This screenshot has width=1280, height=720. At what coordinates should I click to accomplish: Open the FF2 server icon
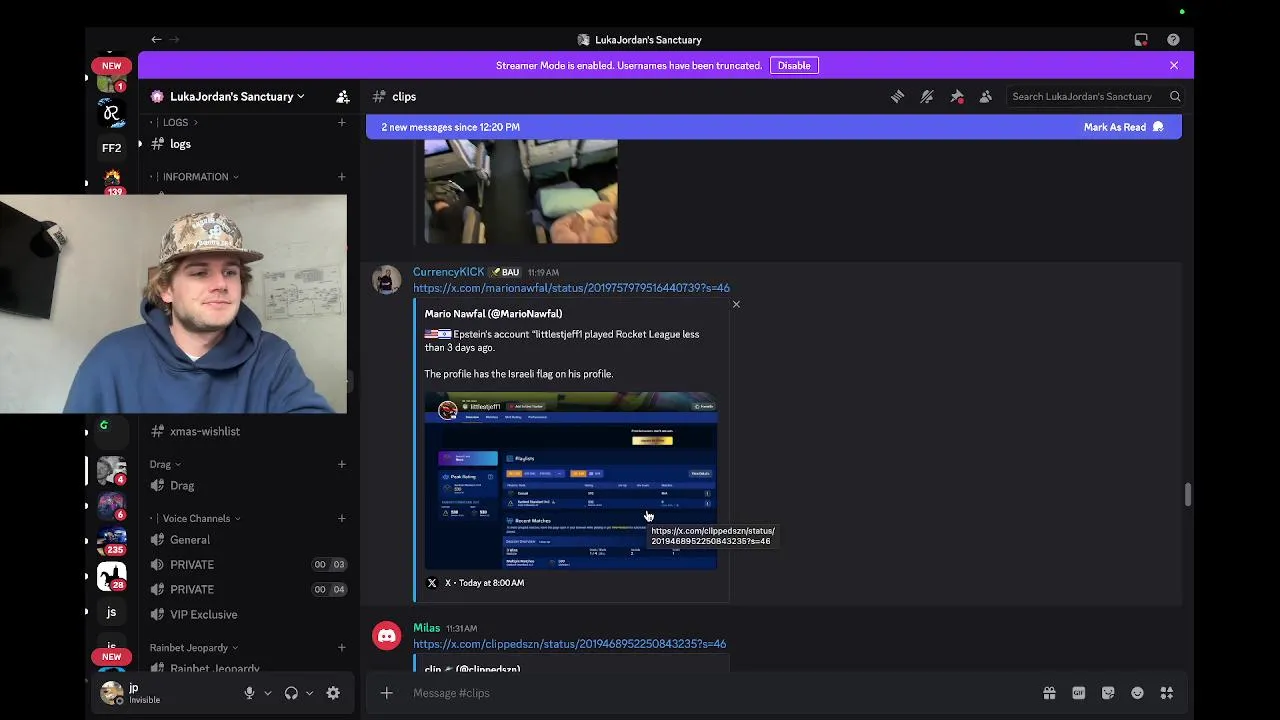pyautogui.click(x=111, y=148)
